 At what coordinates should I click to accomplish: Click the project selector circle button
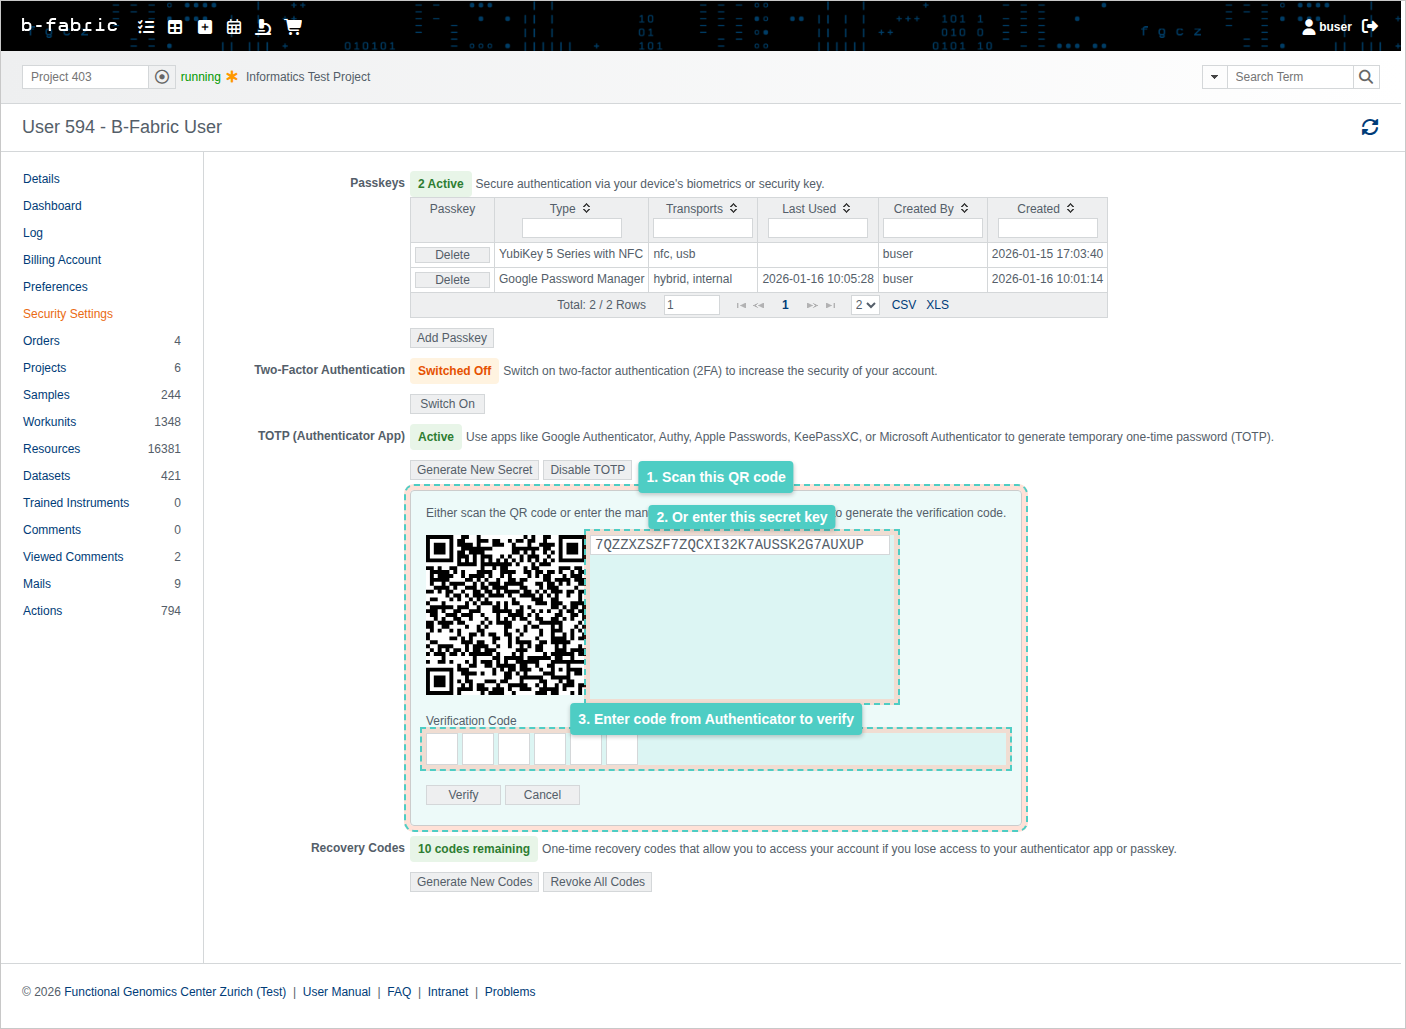click(162, 77)
